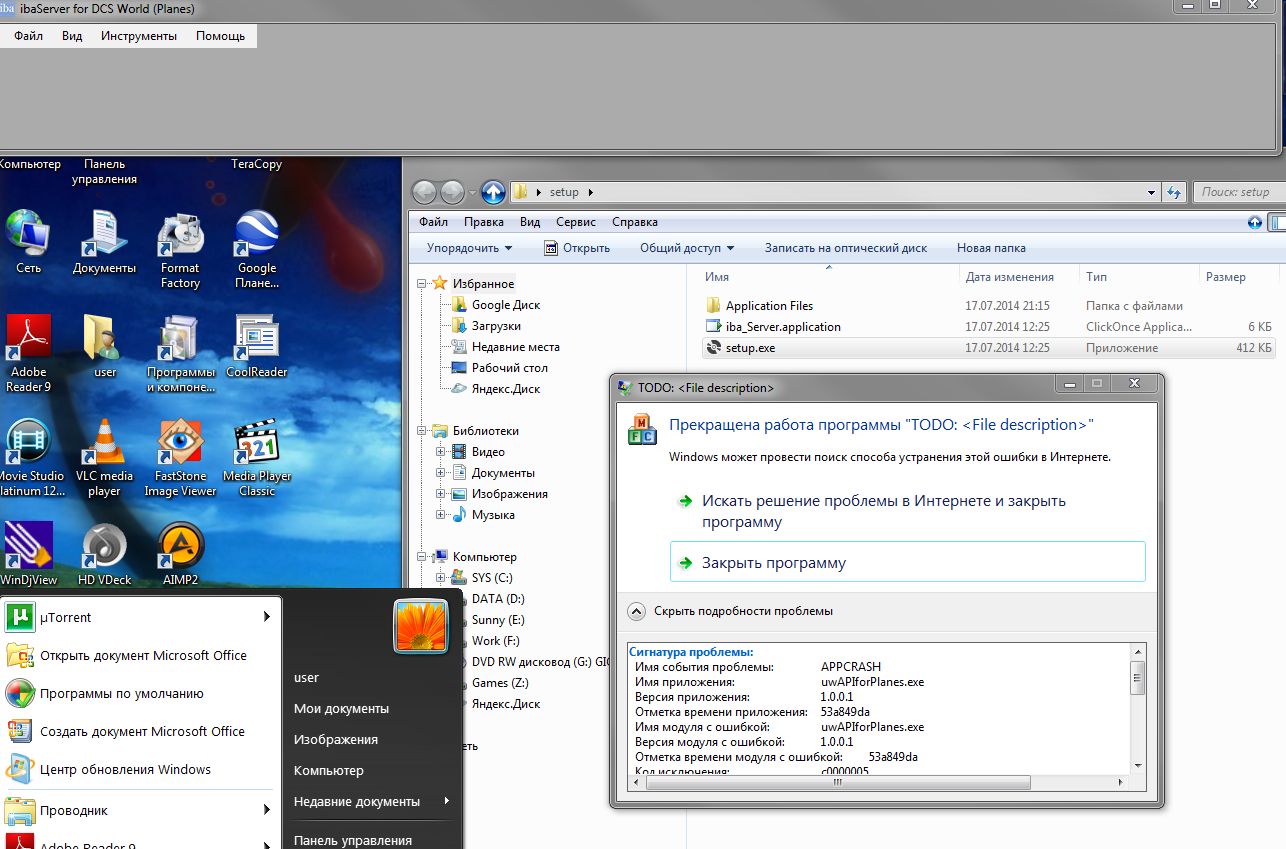Launch CoolReader from the desktop
The image size is (1286, 849).
tap(257, 345)
